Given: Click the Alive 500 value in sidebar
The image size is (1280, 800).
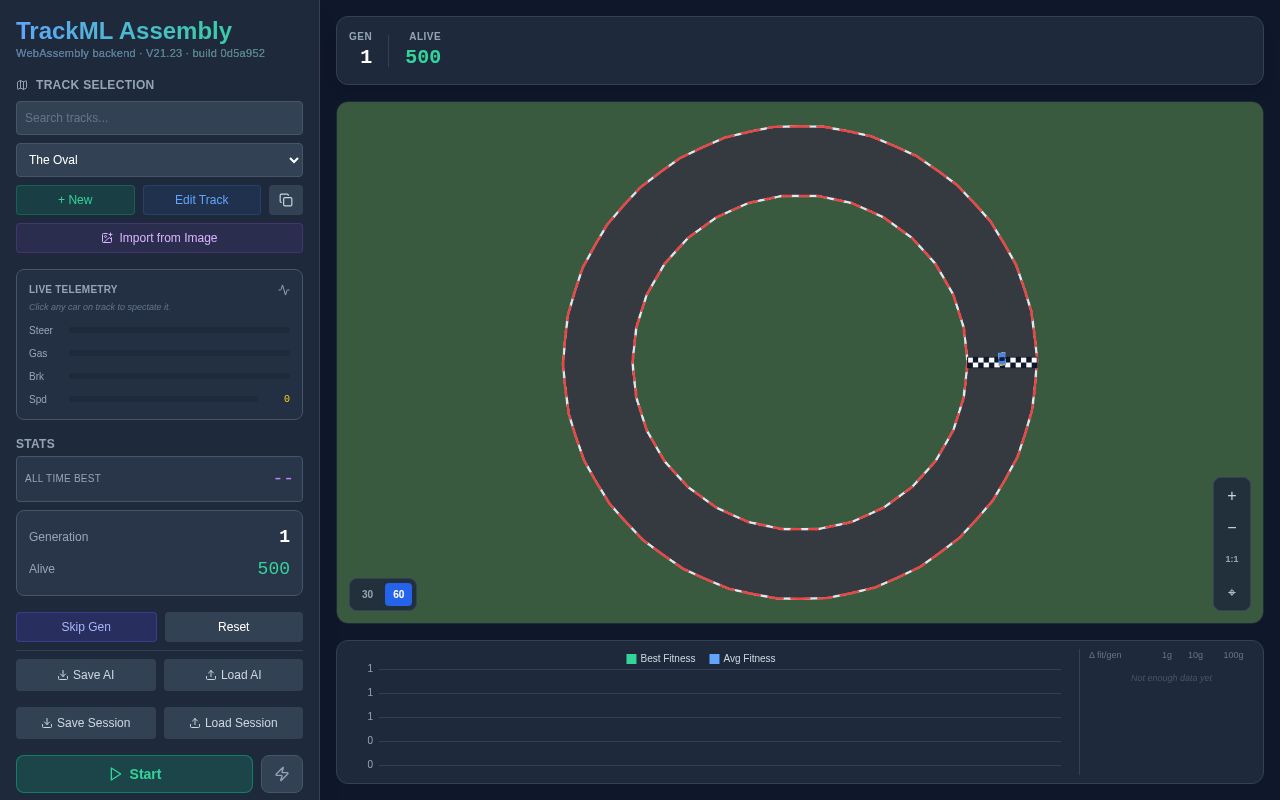Looking at the screenshot, I should coord(274,569).
